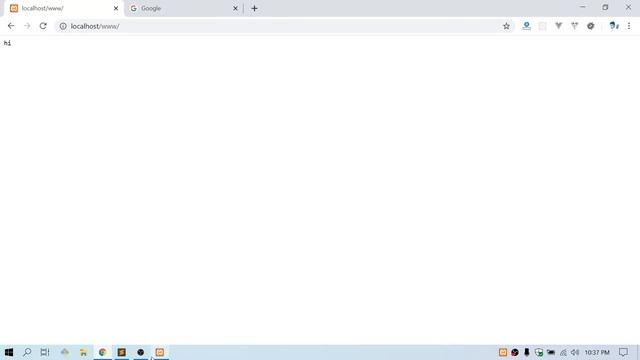Open the black circular app on taskbar
Image resolution: width=640 pixels, height=360 pixels.
(140, 352)
